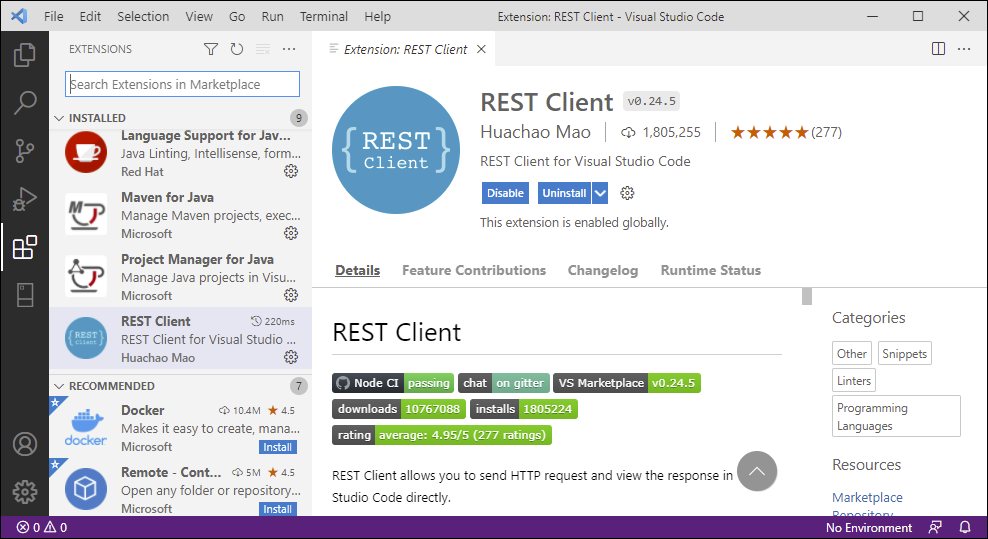
Task: Click the Snippets category tag
Action: point(904,354)
